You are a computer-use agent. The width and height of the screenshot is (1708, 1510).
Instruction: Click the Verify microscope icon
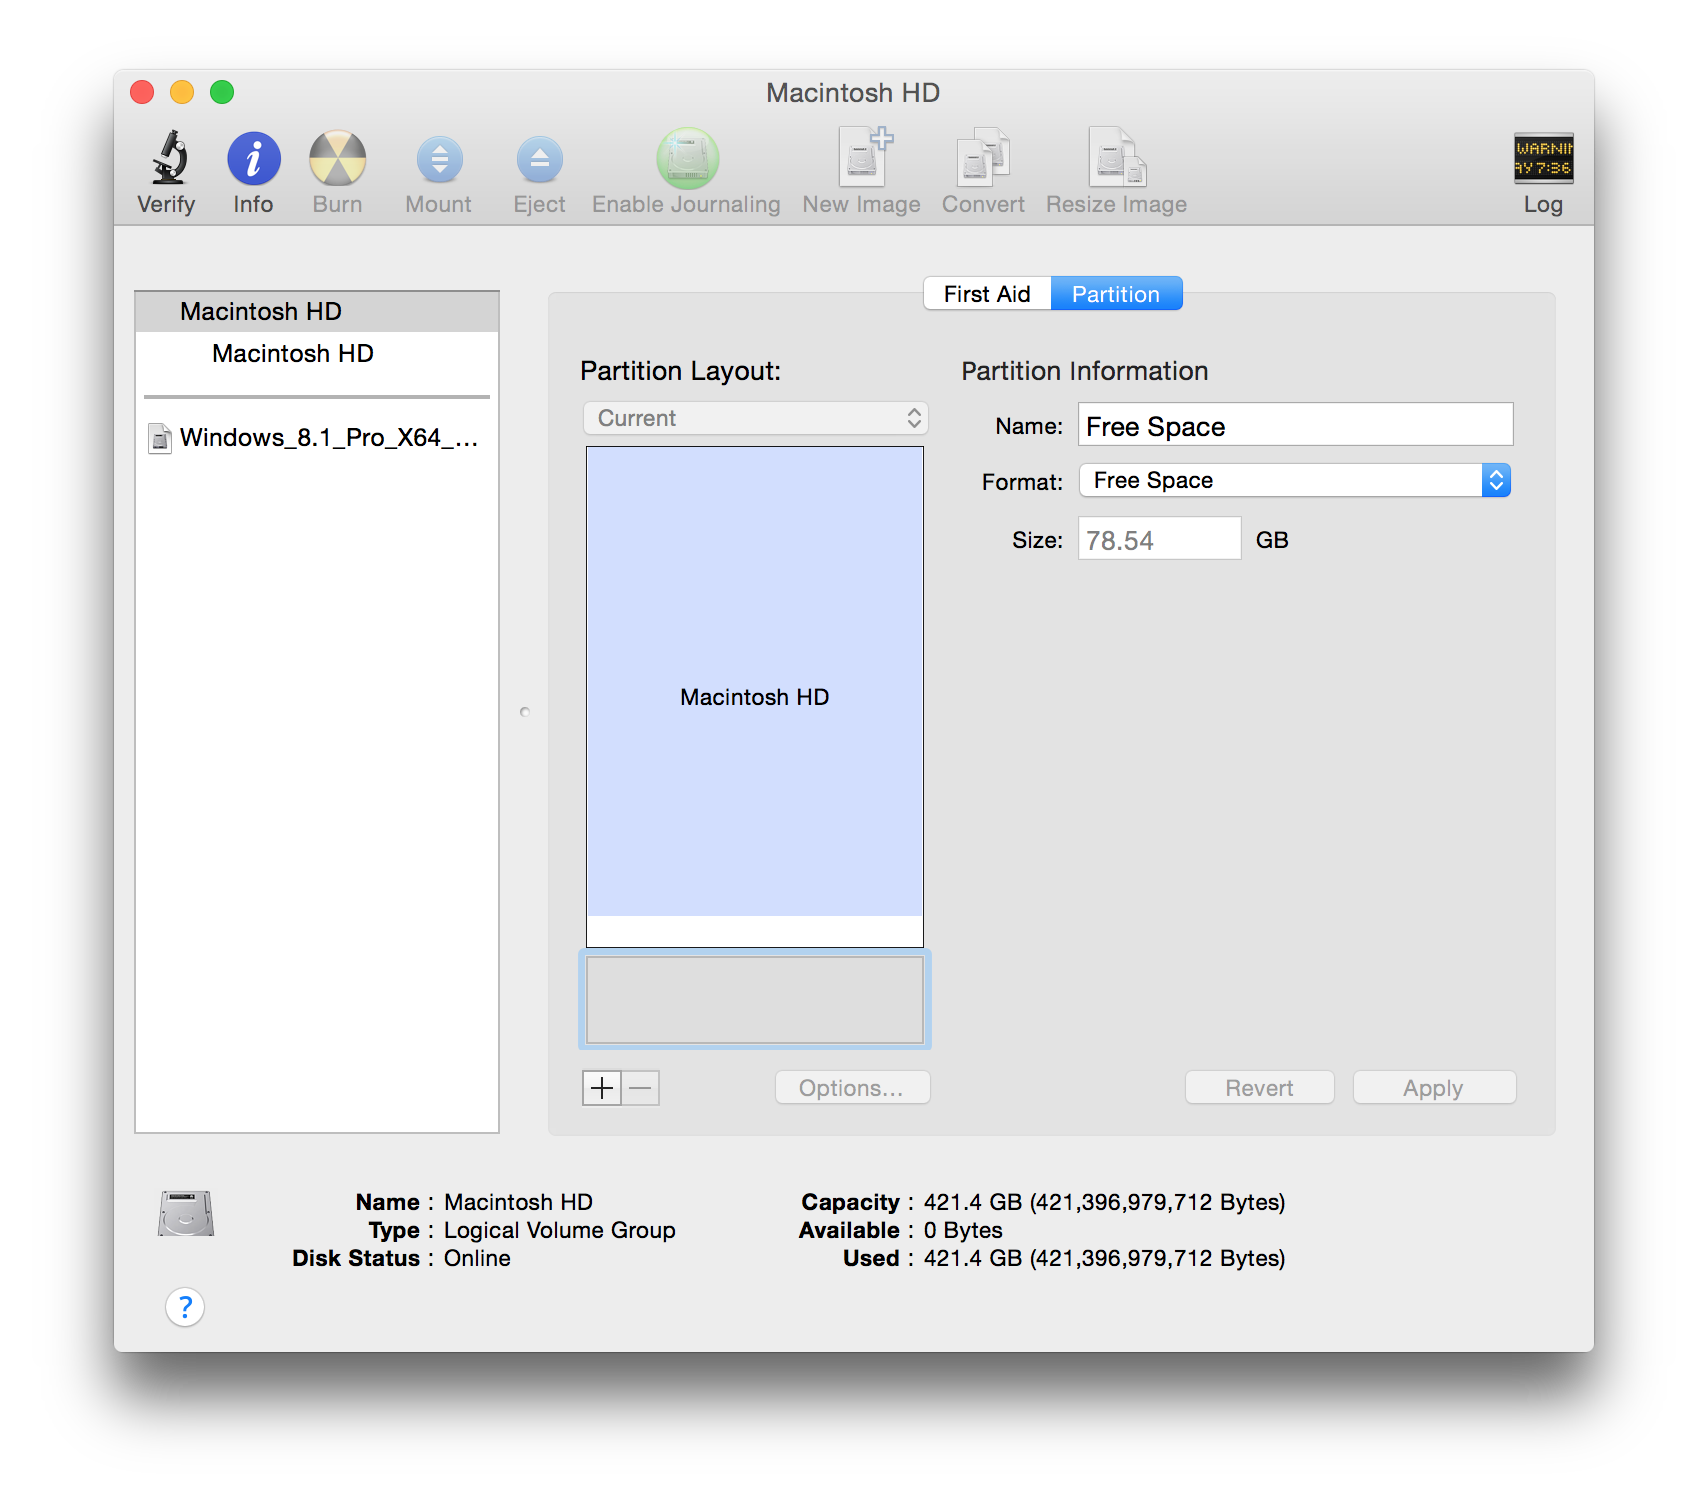coord(169,158)
